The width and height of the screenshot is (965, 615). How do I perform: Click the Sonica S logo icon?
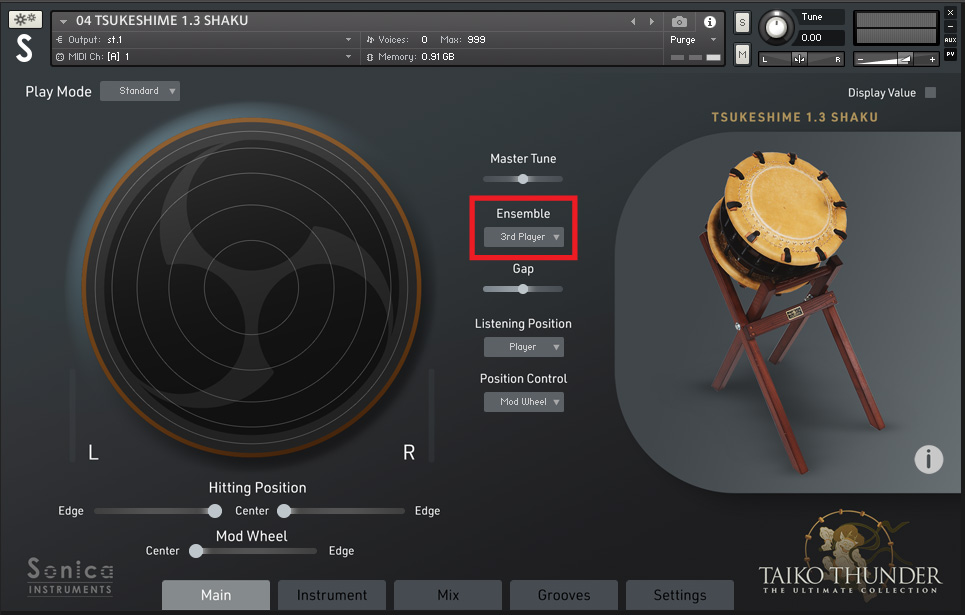point(24,48)
